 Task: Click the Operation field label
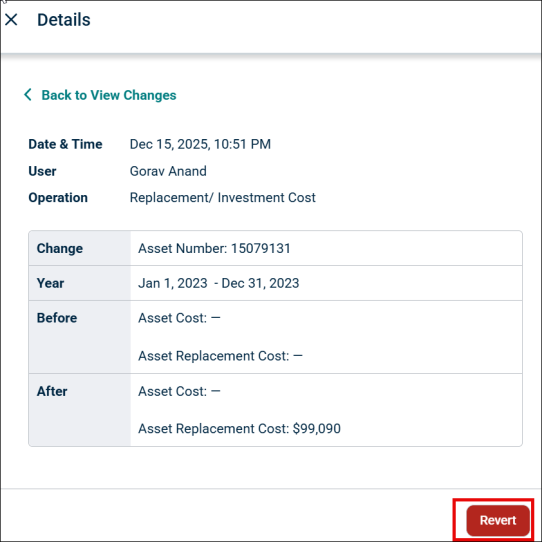58,198
